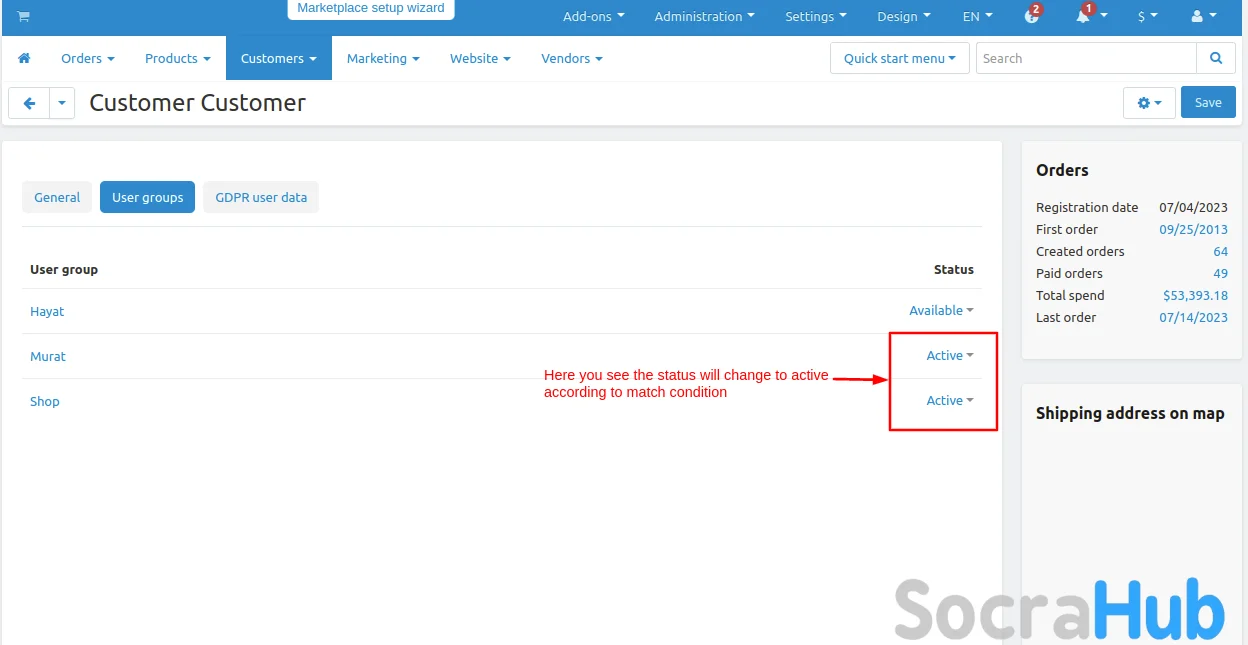Screen dimensions: 1248x645
Task: View the 64 created orders link
Action: pyautogui.click(x=1220, y=252)
